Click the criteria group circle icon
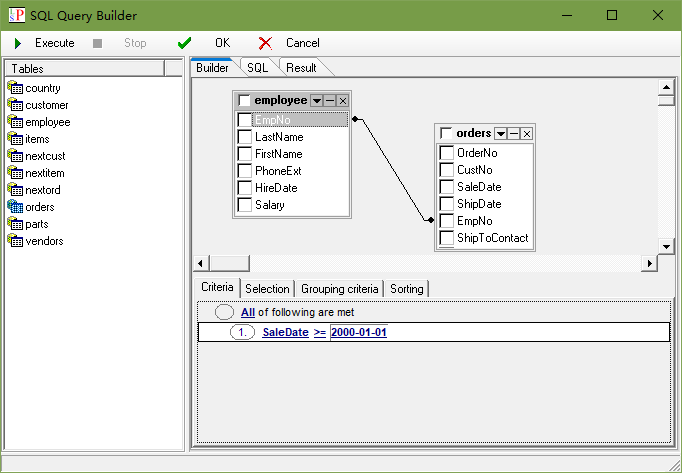 [x=225, y=312]
